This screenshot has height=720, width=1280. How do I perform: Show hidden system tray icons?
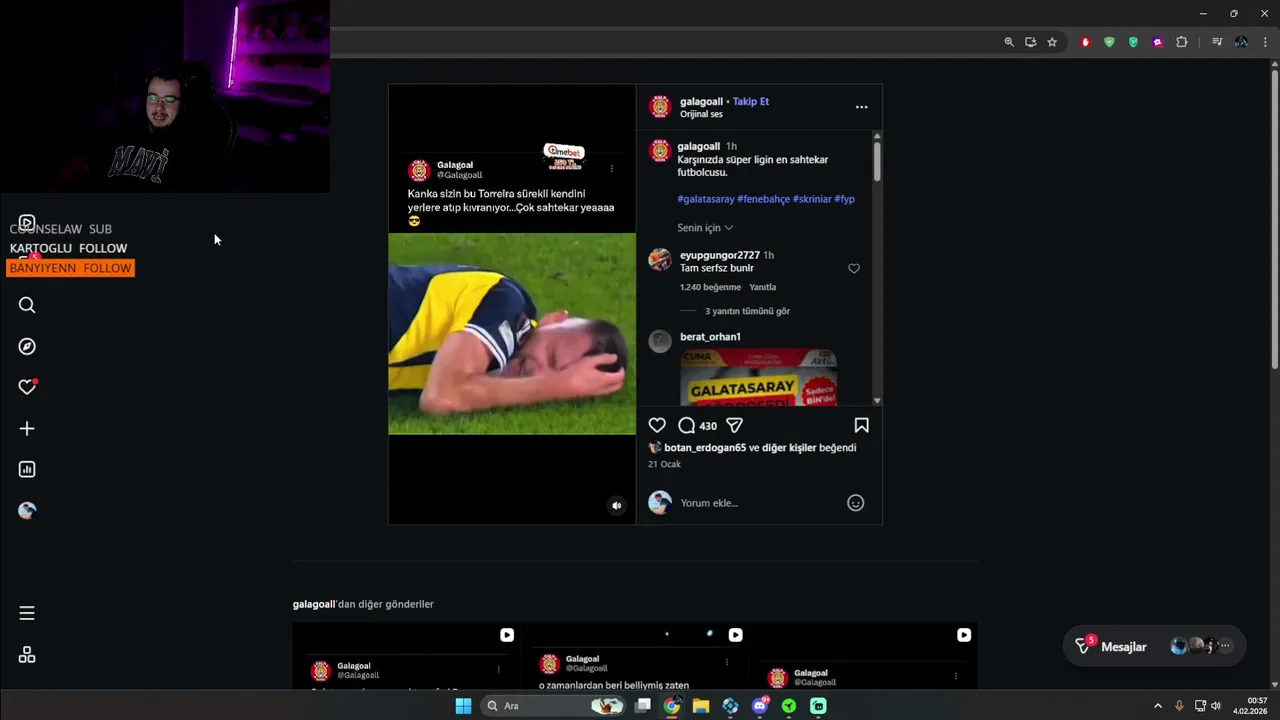coord(1158,706)
